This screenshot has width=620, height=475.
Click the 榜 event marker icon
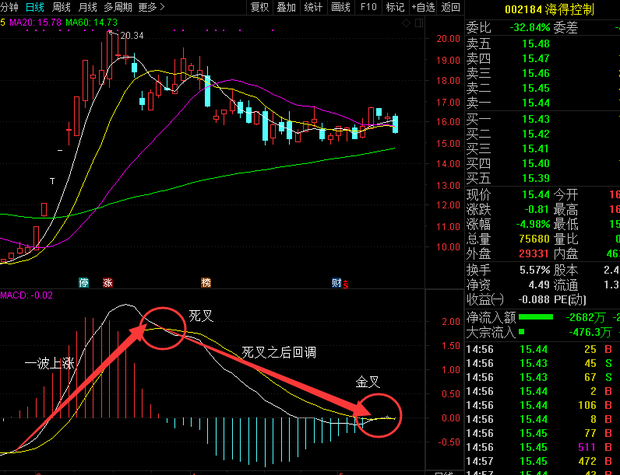pyautogui.click(x=206, y=283)
